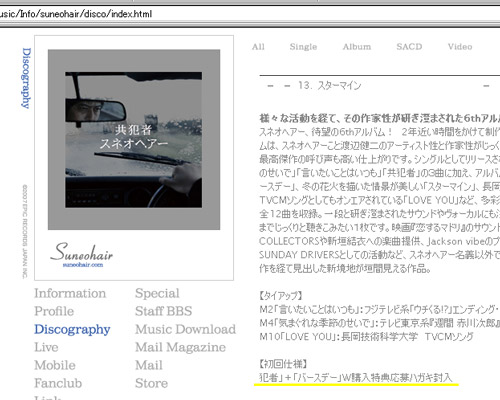Open the Mobile page link

pos(55,365)
